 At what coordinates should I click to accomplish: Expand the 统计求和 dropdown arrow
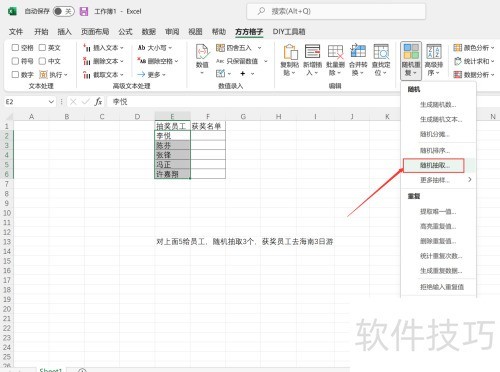click(492, 61)
